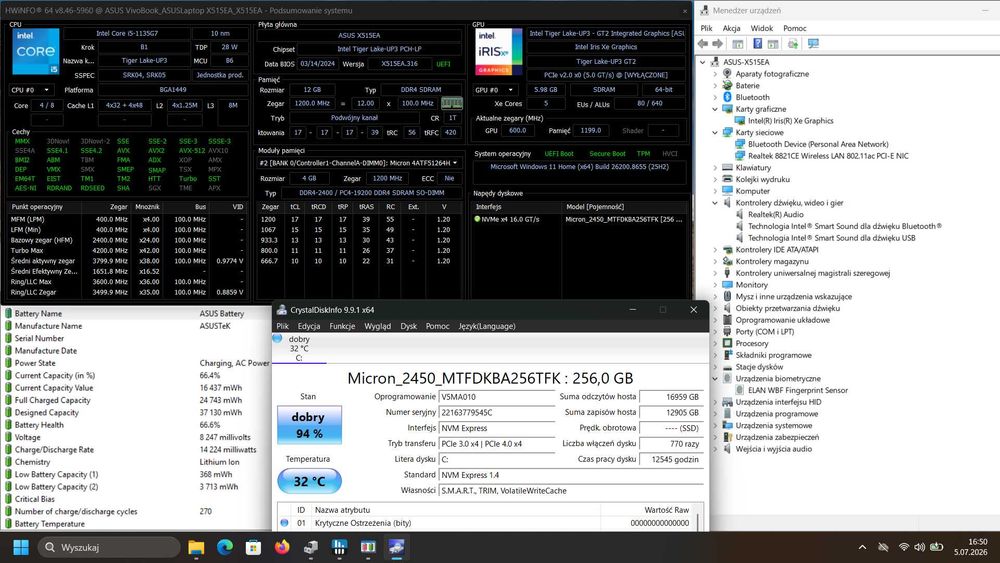Expand the Monitory node
This screenshot has height=563, width=1000.
coord(715,285)
